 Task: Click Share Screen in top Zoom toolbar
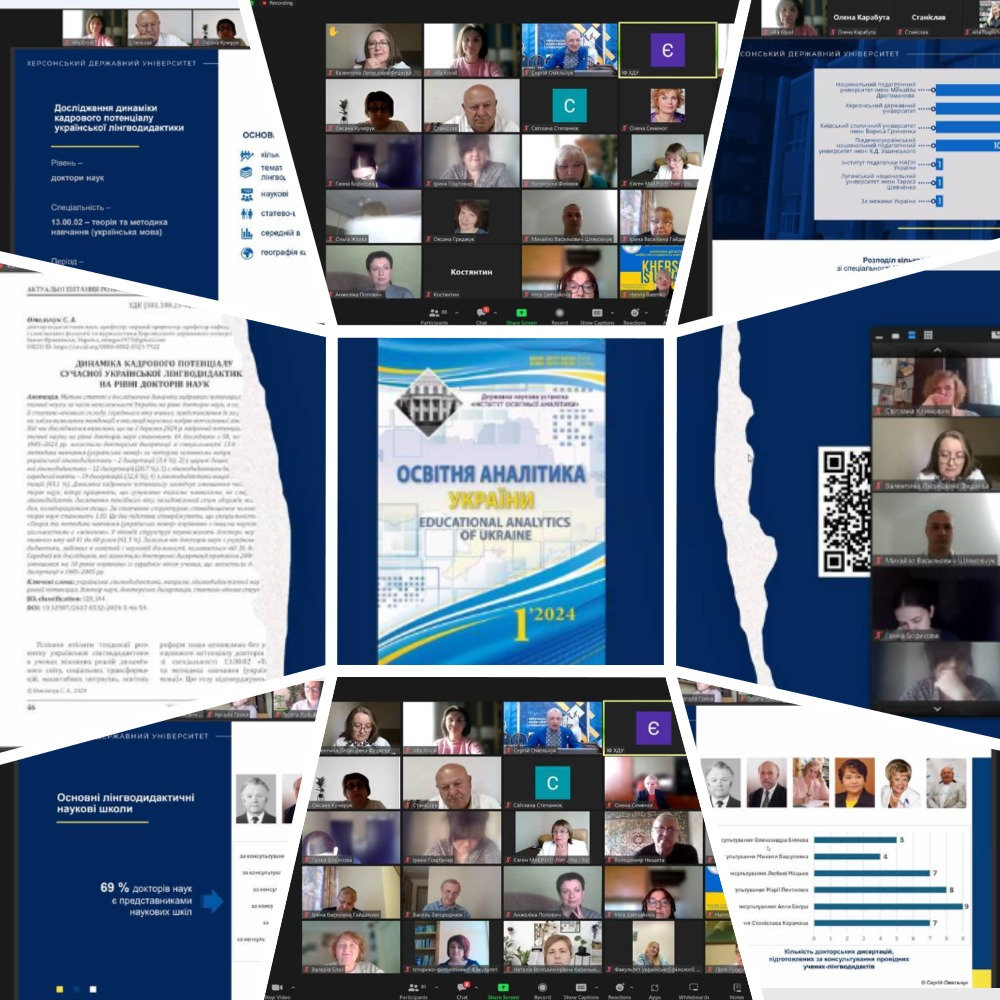pos(521,316)
